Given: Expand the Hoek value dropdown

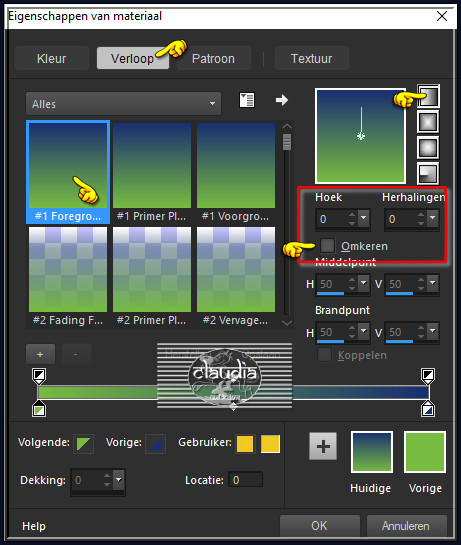Looking at the screenshot, I should (x=364, y=219).
